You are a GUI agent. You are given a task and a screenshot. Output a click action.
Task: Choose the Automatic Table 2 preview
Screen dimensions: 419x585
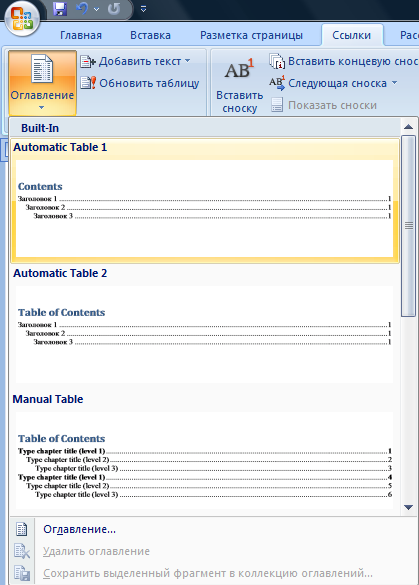204,334
